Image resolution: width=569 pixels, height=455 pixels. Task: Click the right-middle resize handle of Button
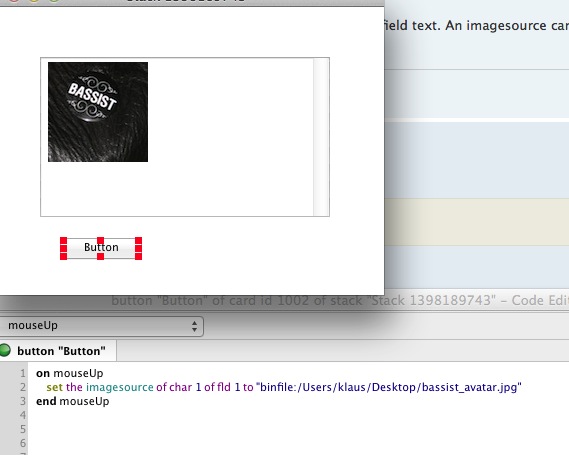pos(138,249)
